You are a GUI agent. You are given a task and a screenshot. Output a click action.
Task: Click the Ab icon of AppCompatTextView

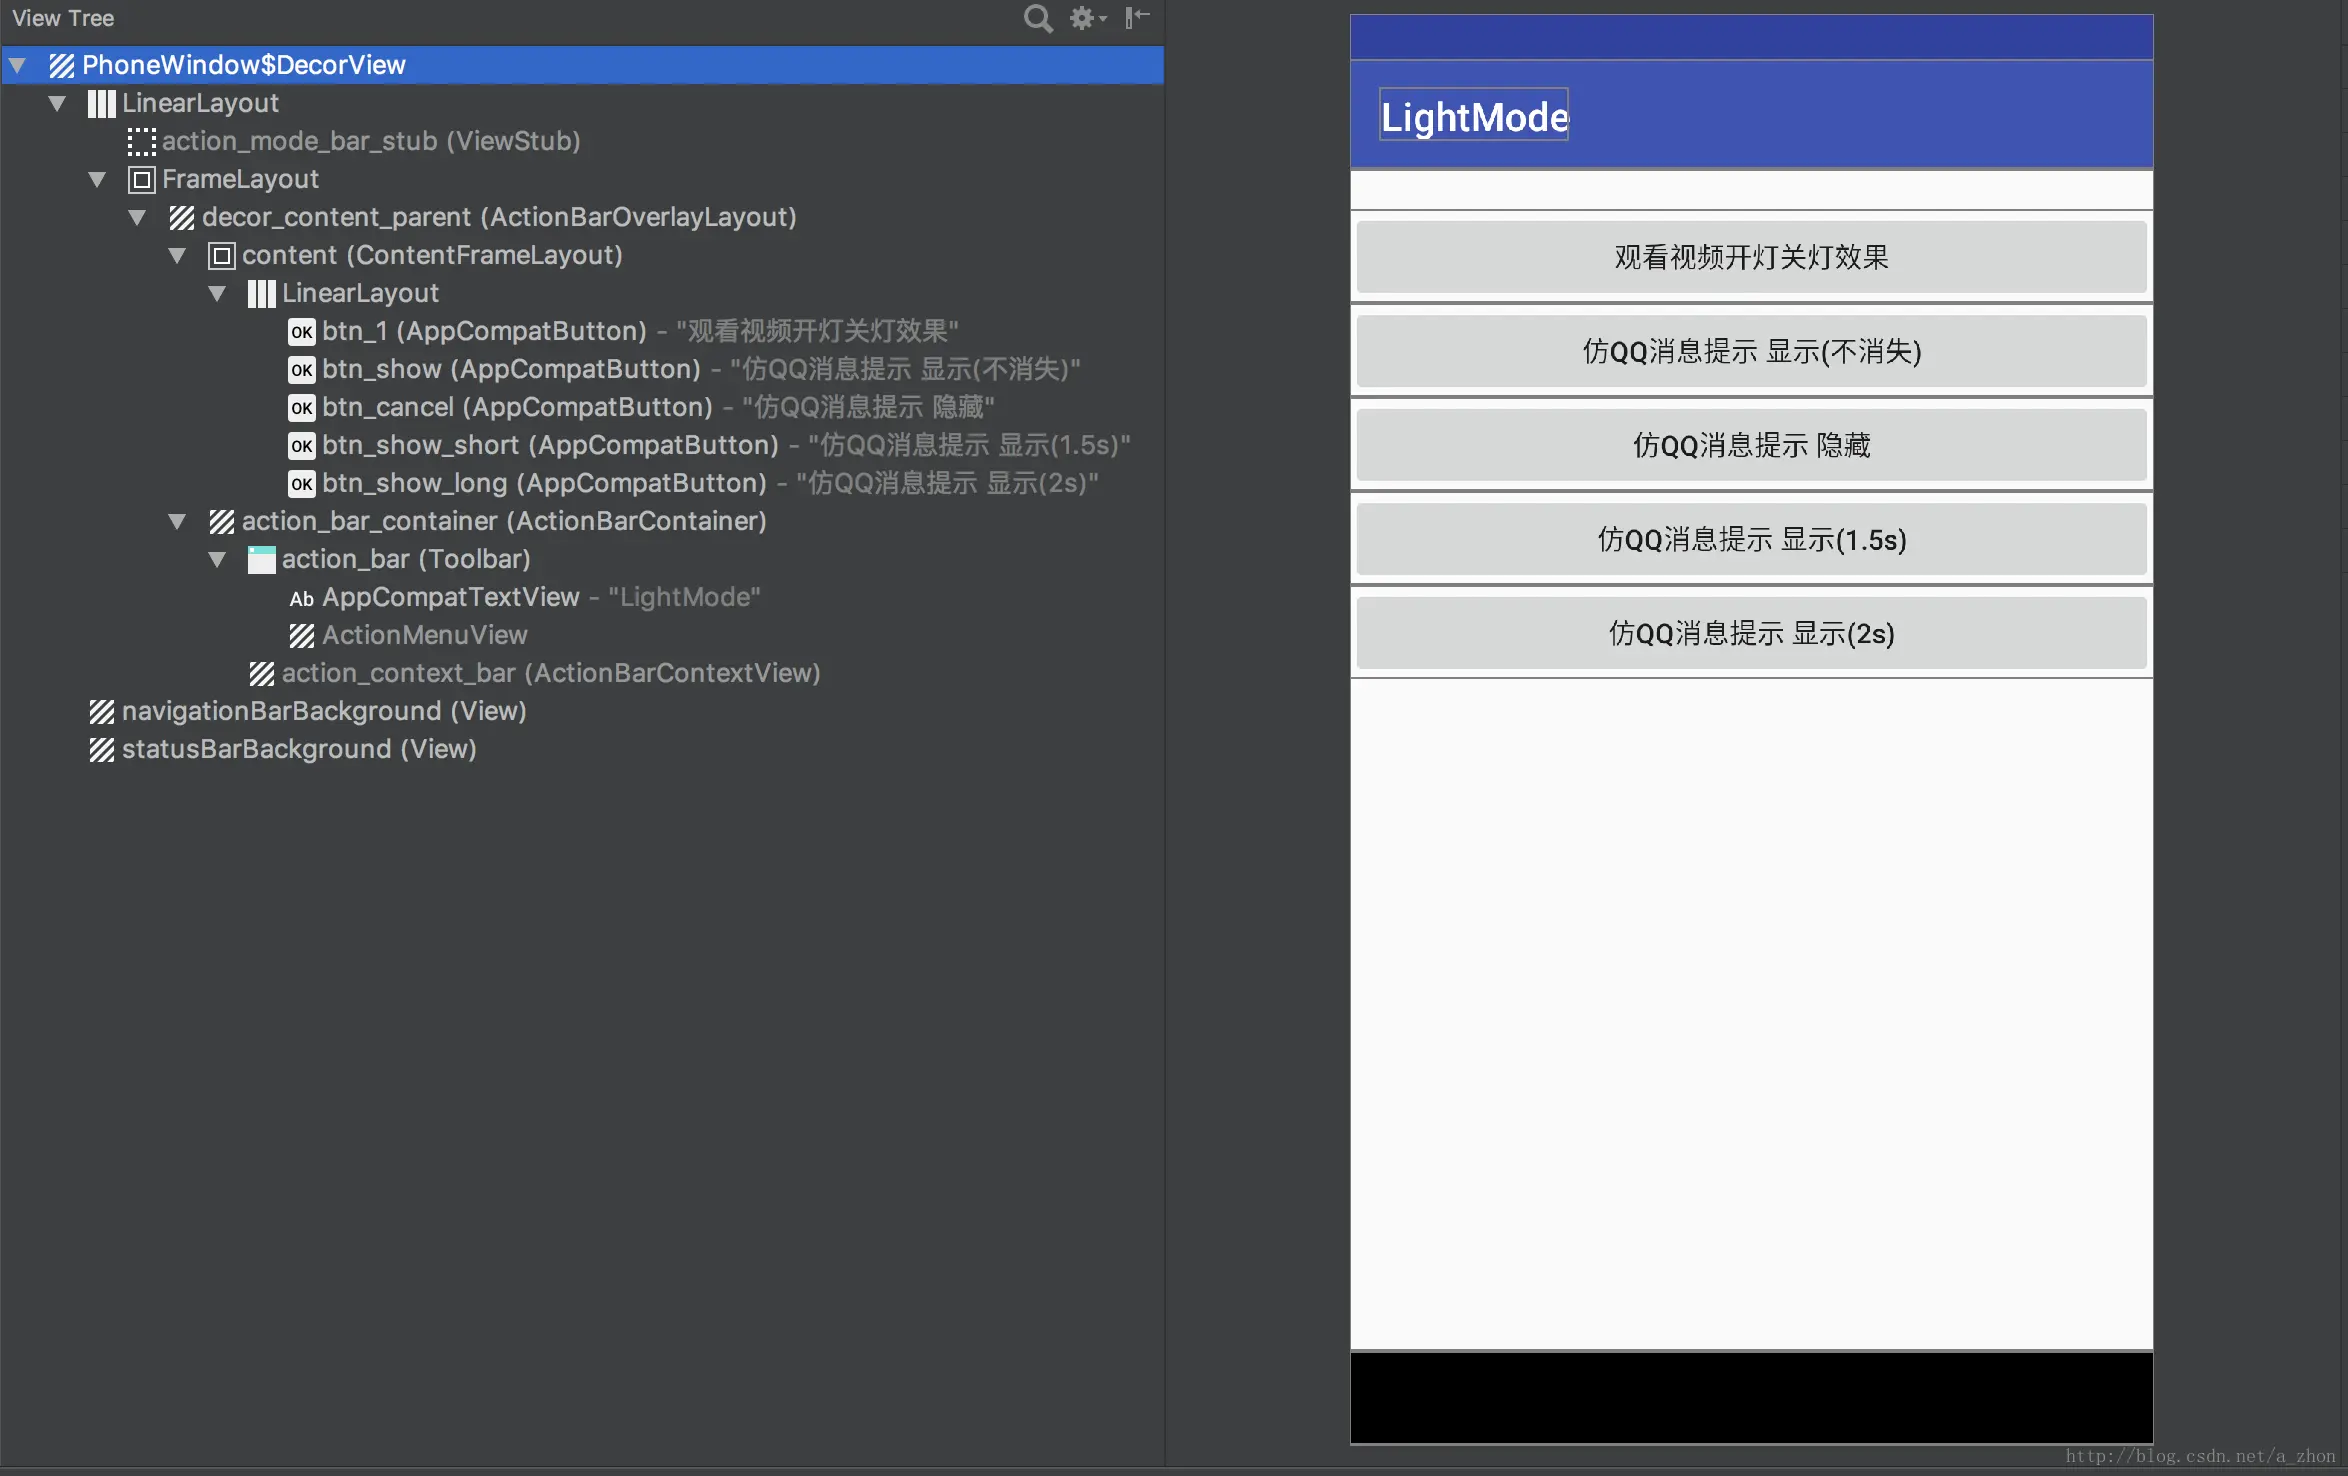[x=301, y=598]
